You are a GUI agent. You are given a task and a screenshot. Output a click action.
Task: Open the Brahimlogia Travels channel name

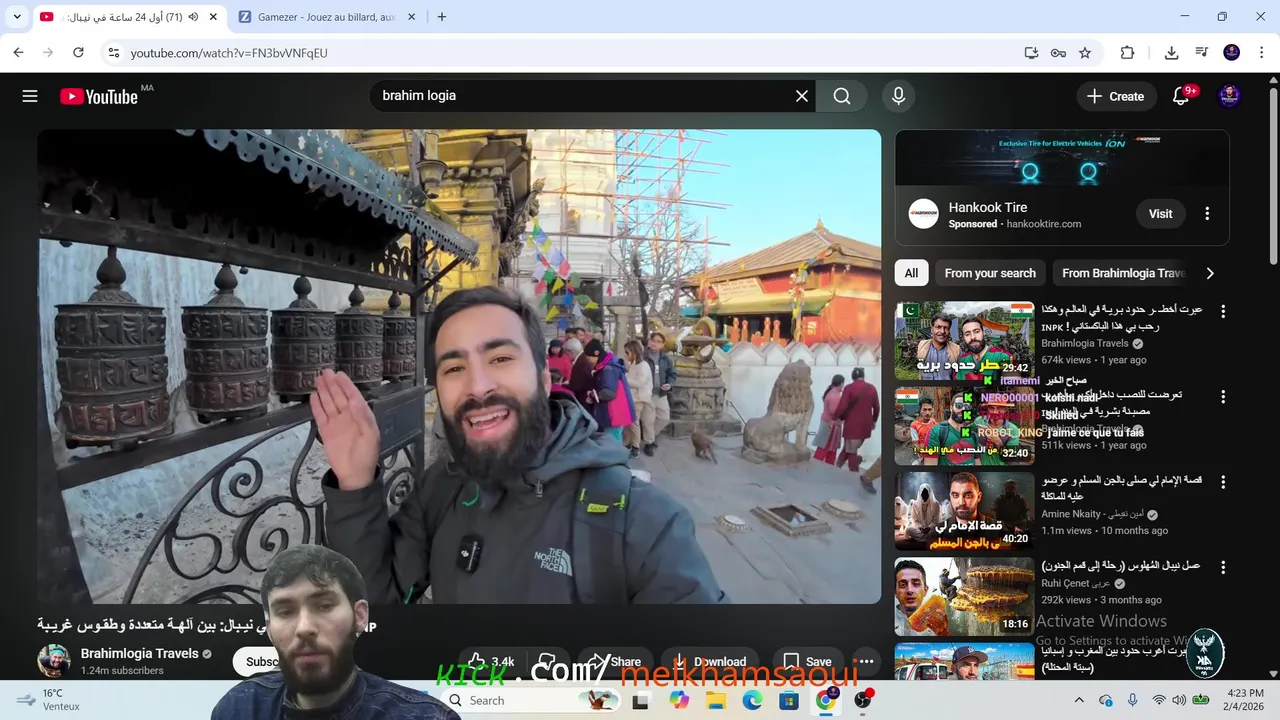139,653
